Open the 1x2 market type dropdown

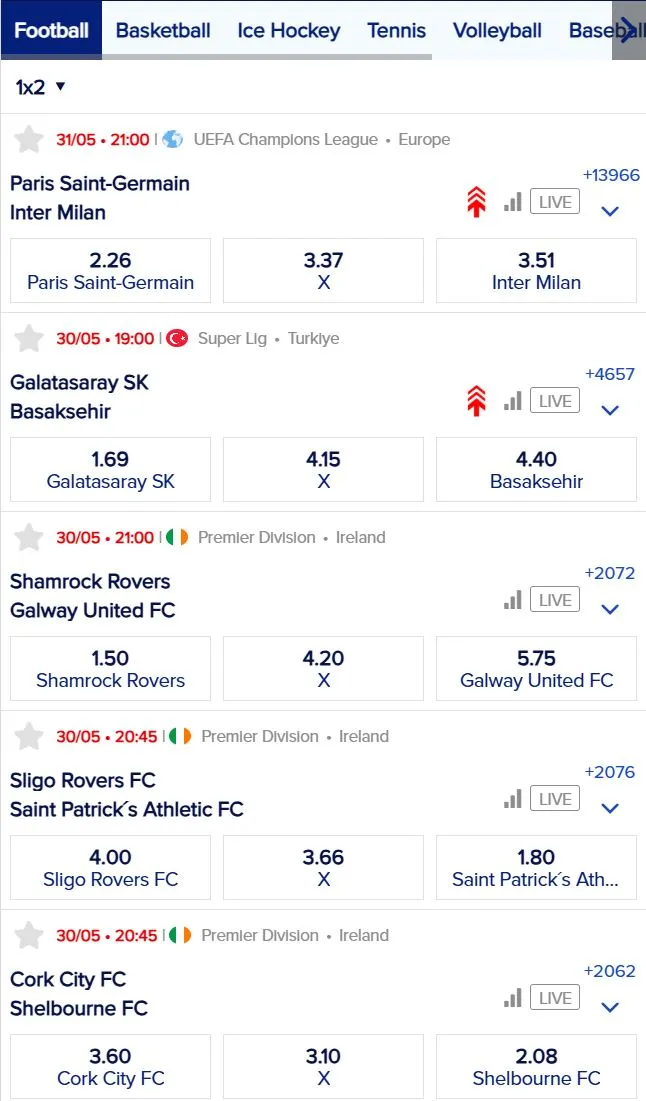click(x=40, y=87)
